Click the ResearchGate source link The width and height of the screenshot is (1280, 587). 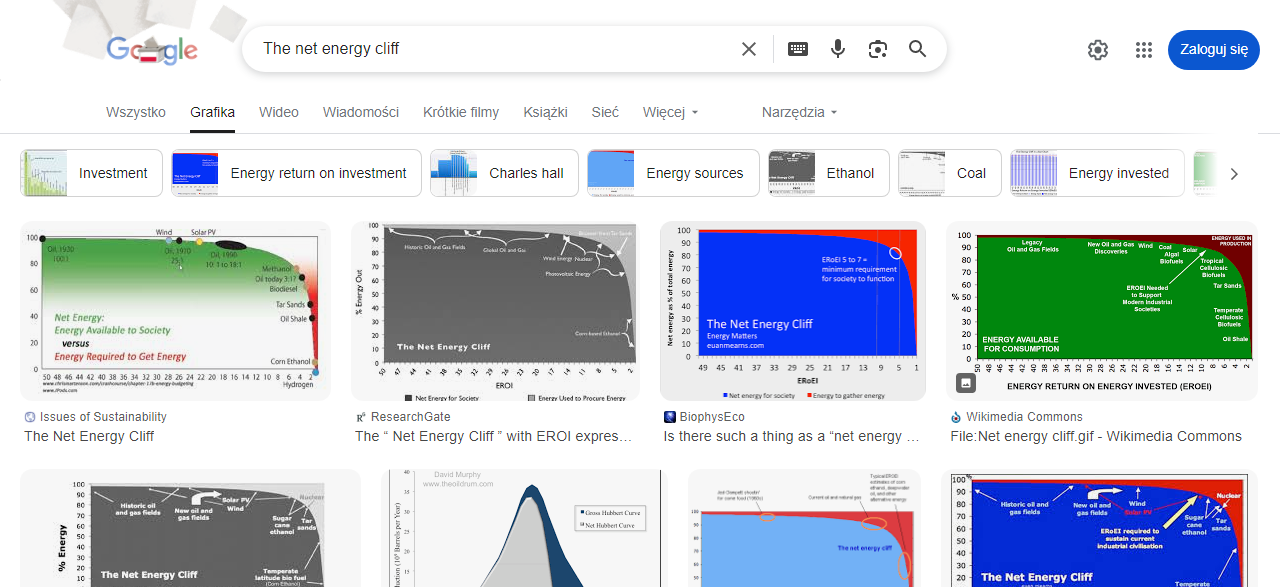[411, 417]
